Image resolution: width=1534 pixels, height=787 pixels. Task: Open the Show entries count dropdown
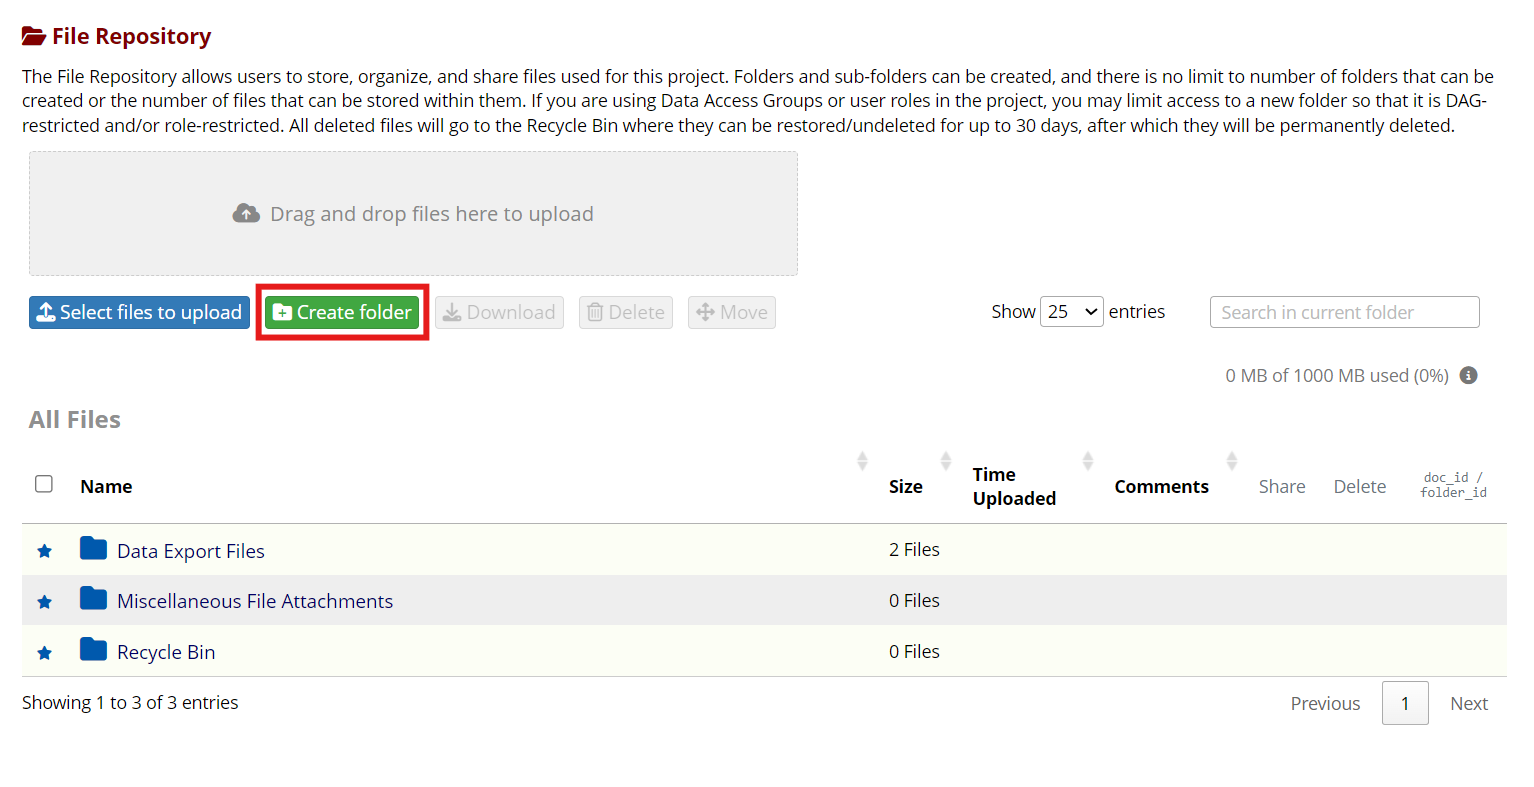(x=1071, y=311)
